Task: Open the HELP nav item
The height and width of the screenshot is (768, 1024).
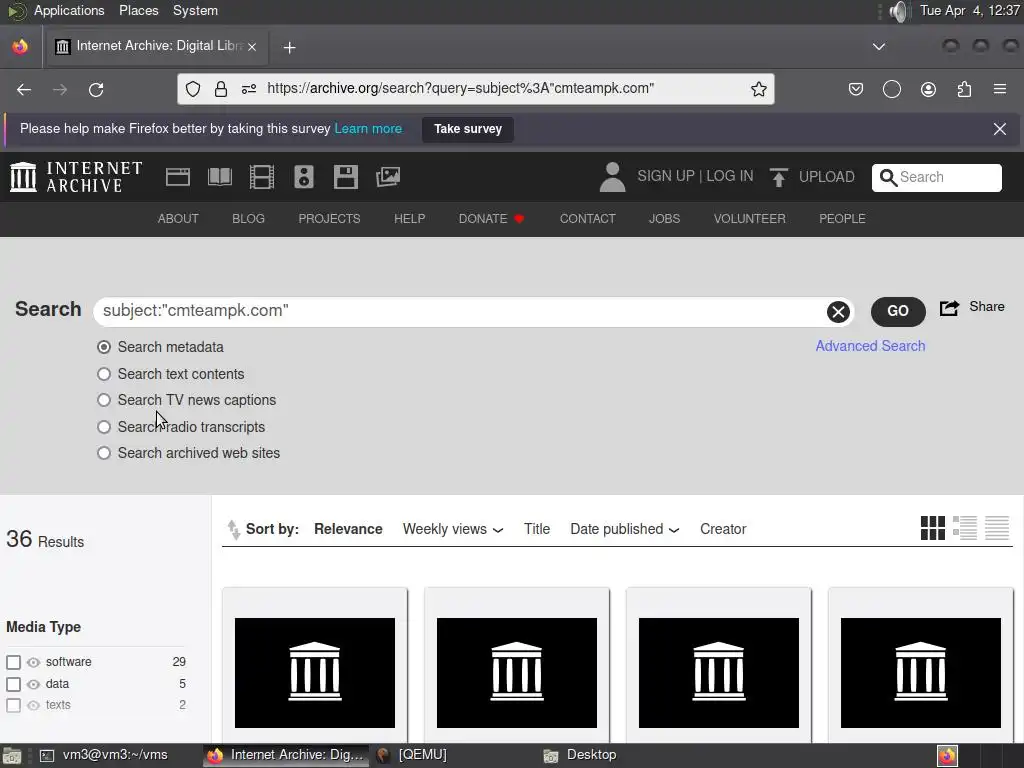Action: [x=409, y=219]
